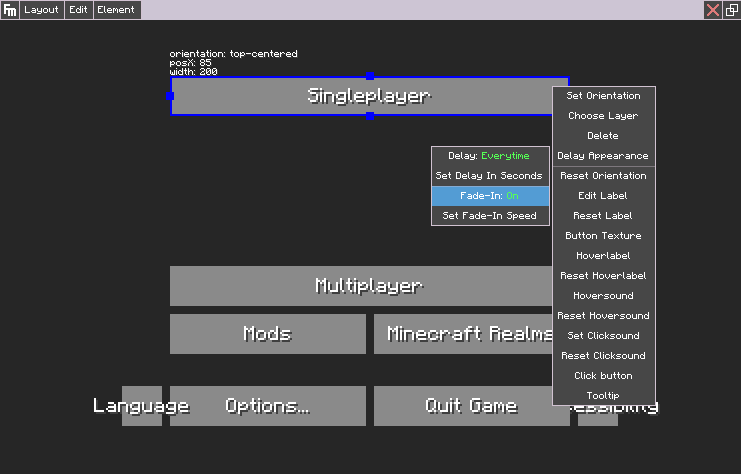Choose Reset Hoversound
Screen dimensions: 741x474
coord(603,316)
